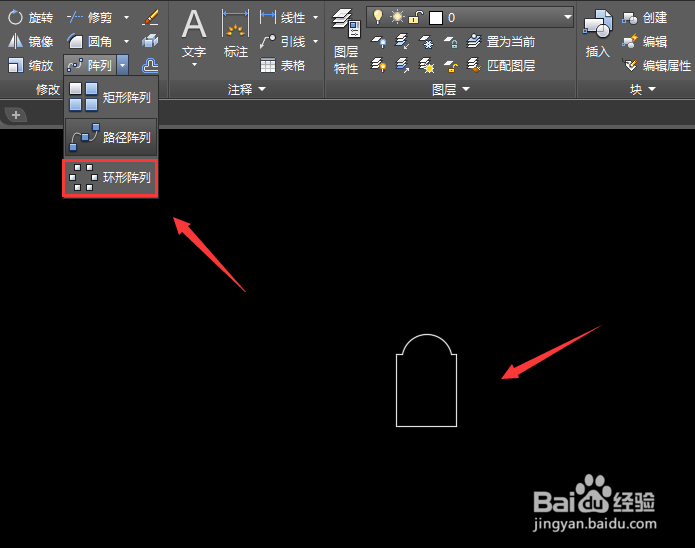Viewport: 695px width, 548px height.
Task: Click the Array (阵列) tool button
Action: tap(90, 66)
